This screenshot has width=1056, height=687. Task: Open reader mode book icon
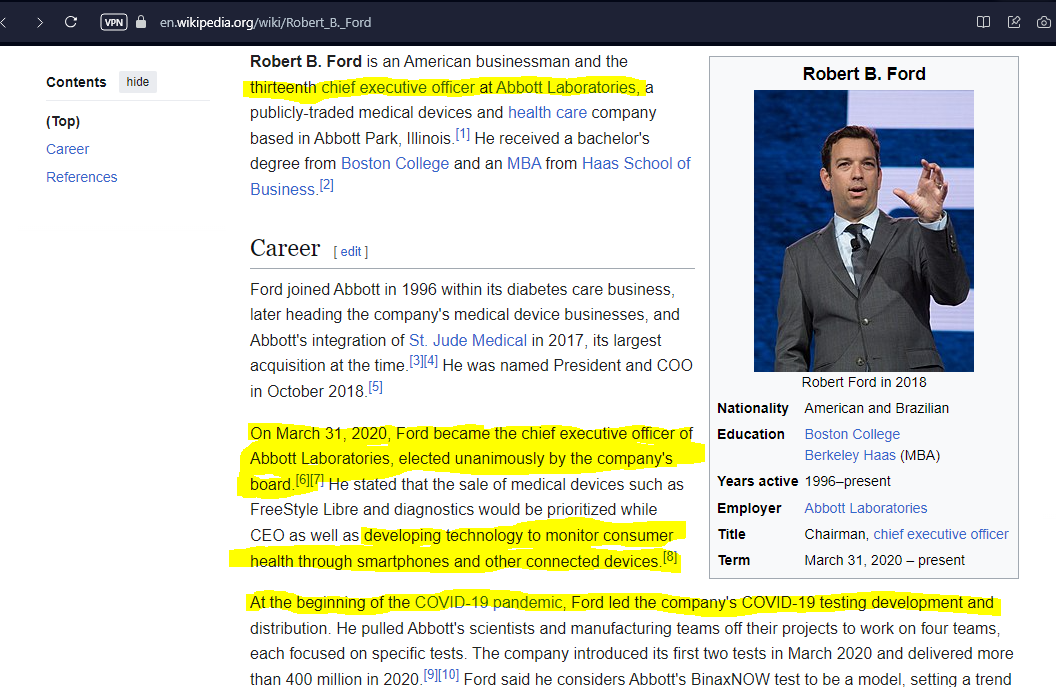point(983,22)
